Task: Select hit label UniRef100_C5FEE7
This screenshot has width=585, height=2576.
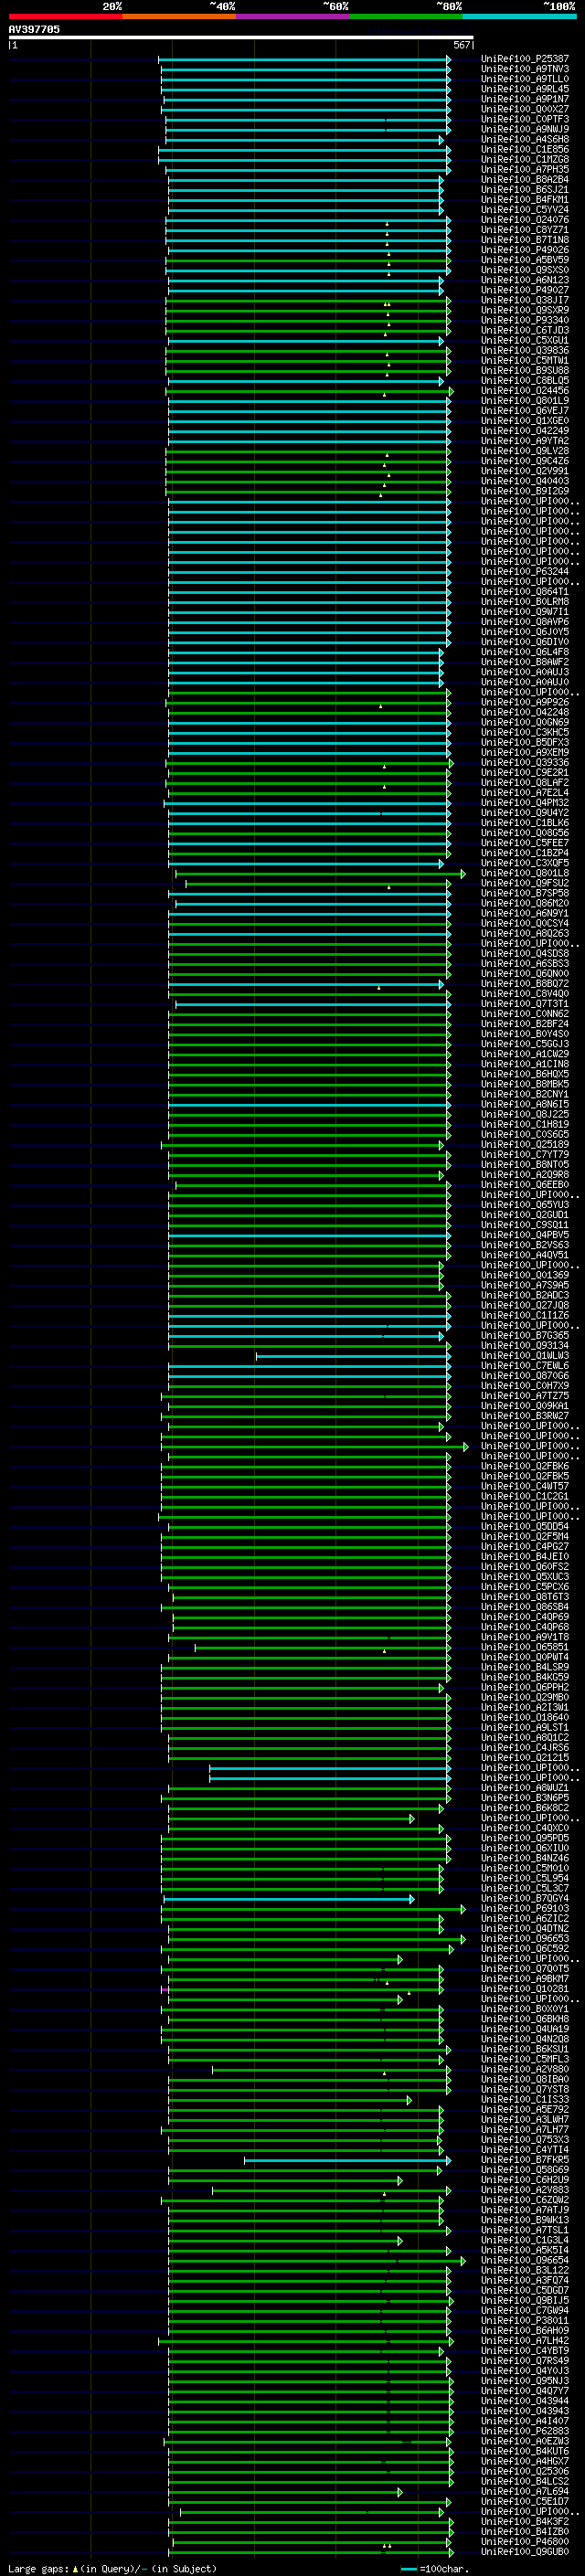Action: [525, 843]
